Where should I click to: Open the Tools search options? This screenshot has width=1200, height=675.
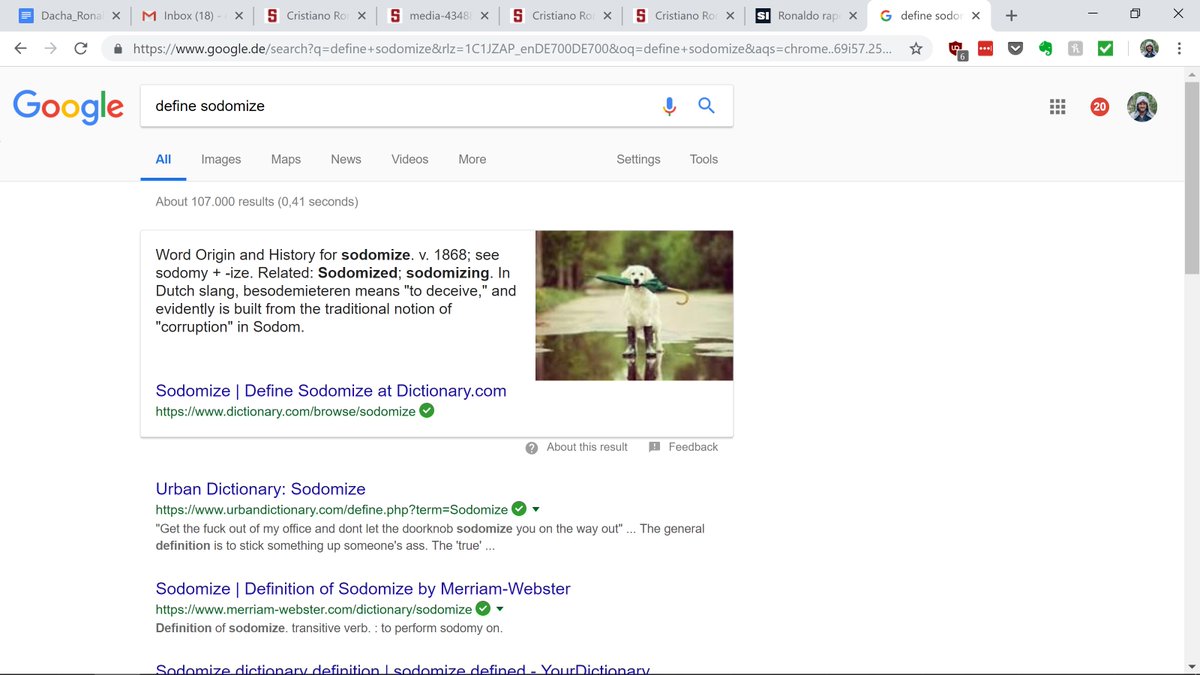tap(704, 159)
